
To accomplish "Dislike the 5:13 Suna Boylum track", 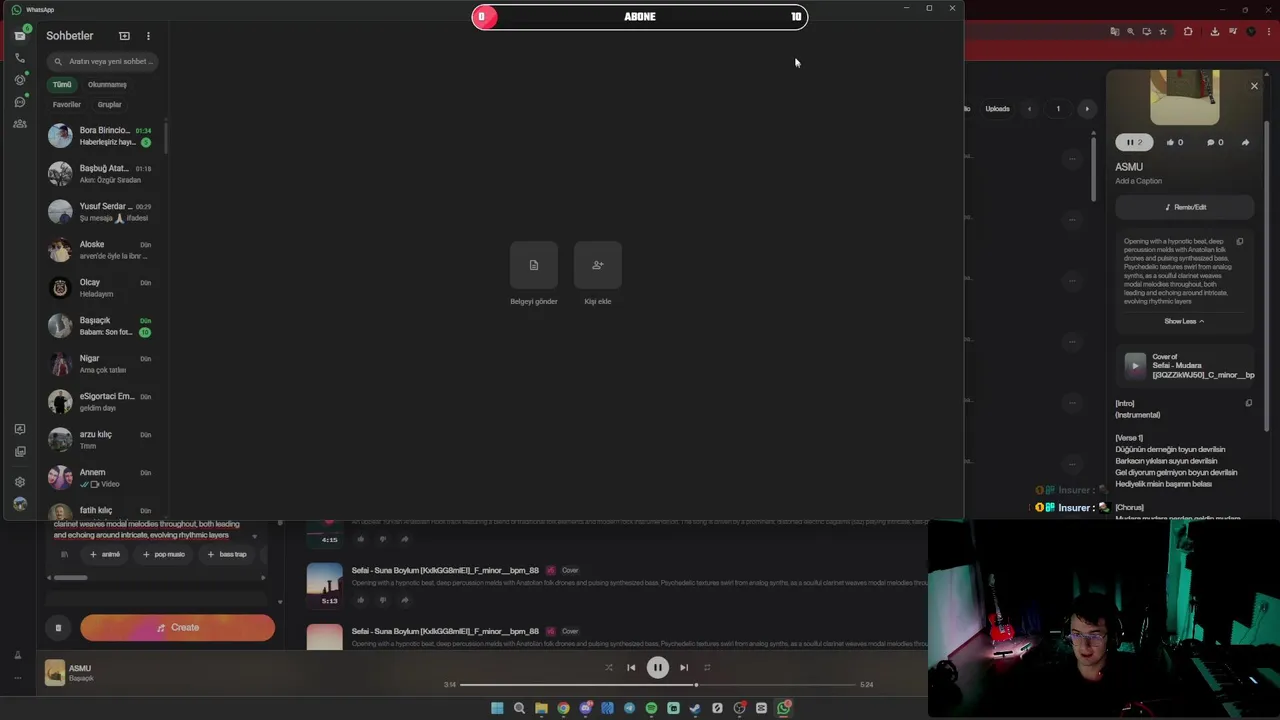I will (x=382, y=600).
